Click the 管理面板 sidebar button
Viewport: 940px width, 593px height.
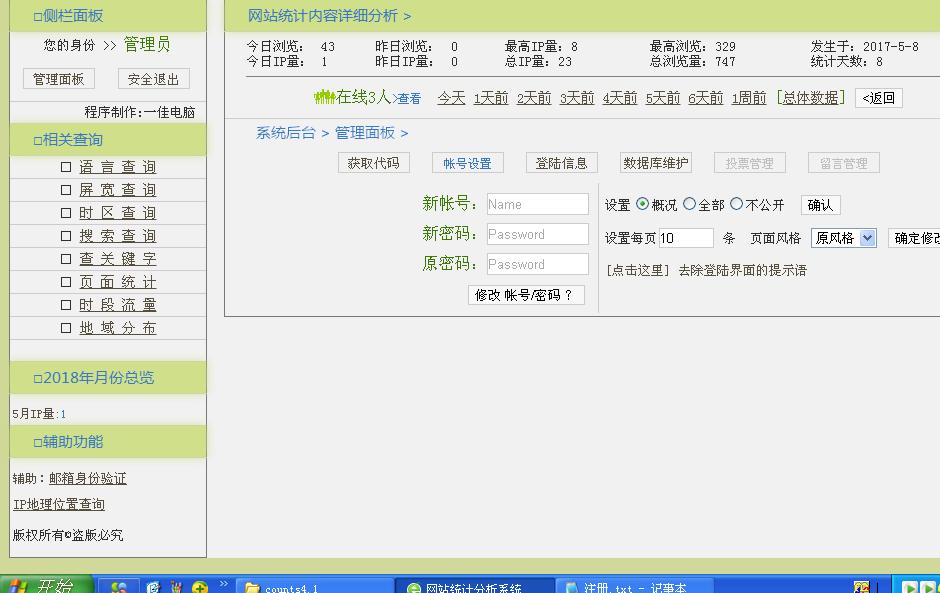(x=59, y=79)
